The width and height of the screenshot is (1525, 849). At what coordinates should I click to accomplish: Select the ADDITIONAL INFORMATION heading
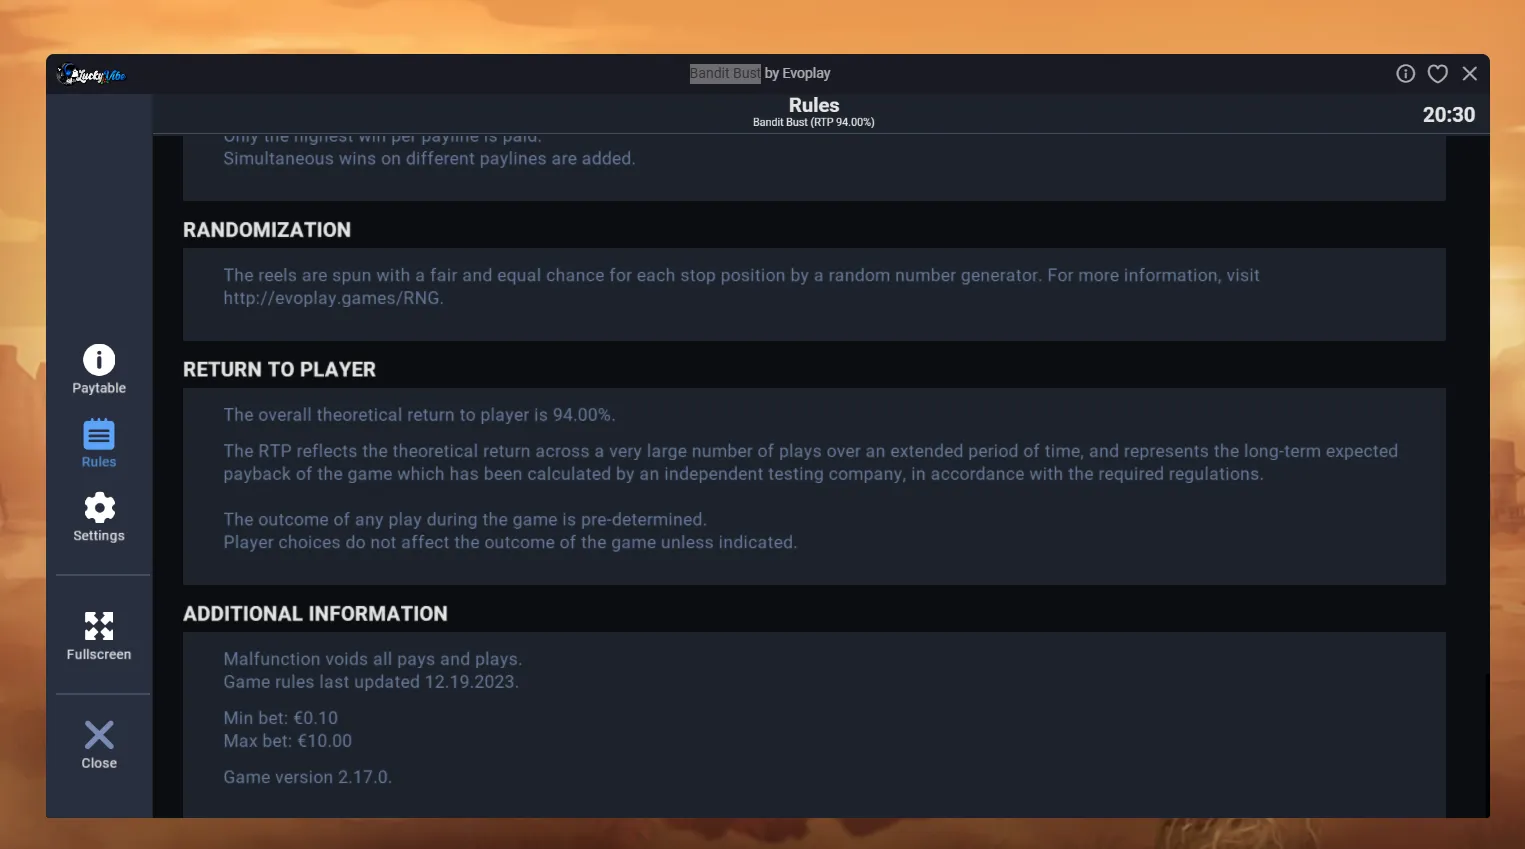pyautogui.click(x=315, y=614)
